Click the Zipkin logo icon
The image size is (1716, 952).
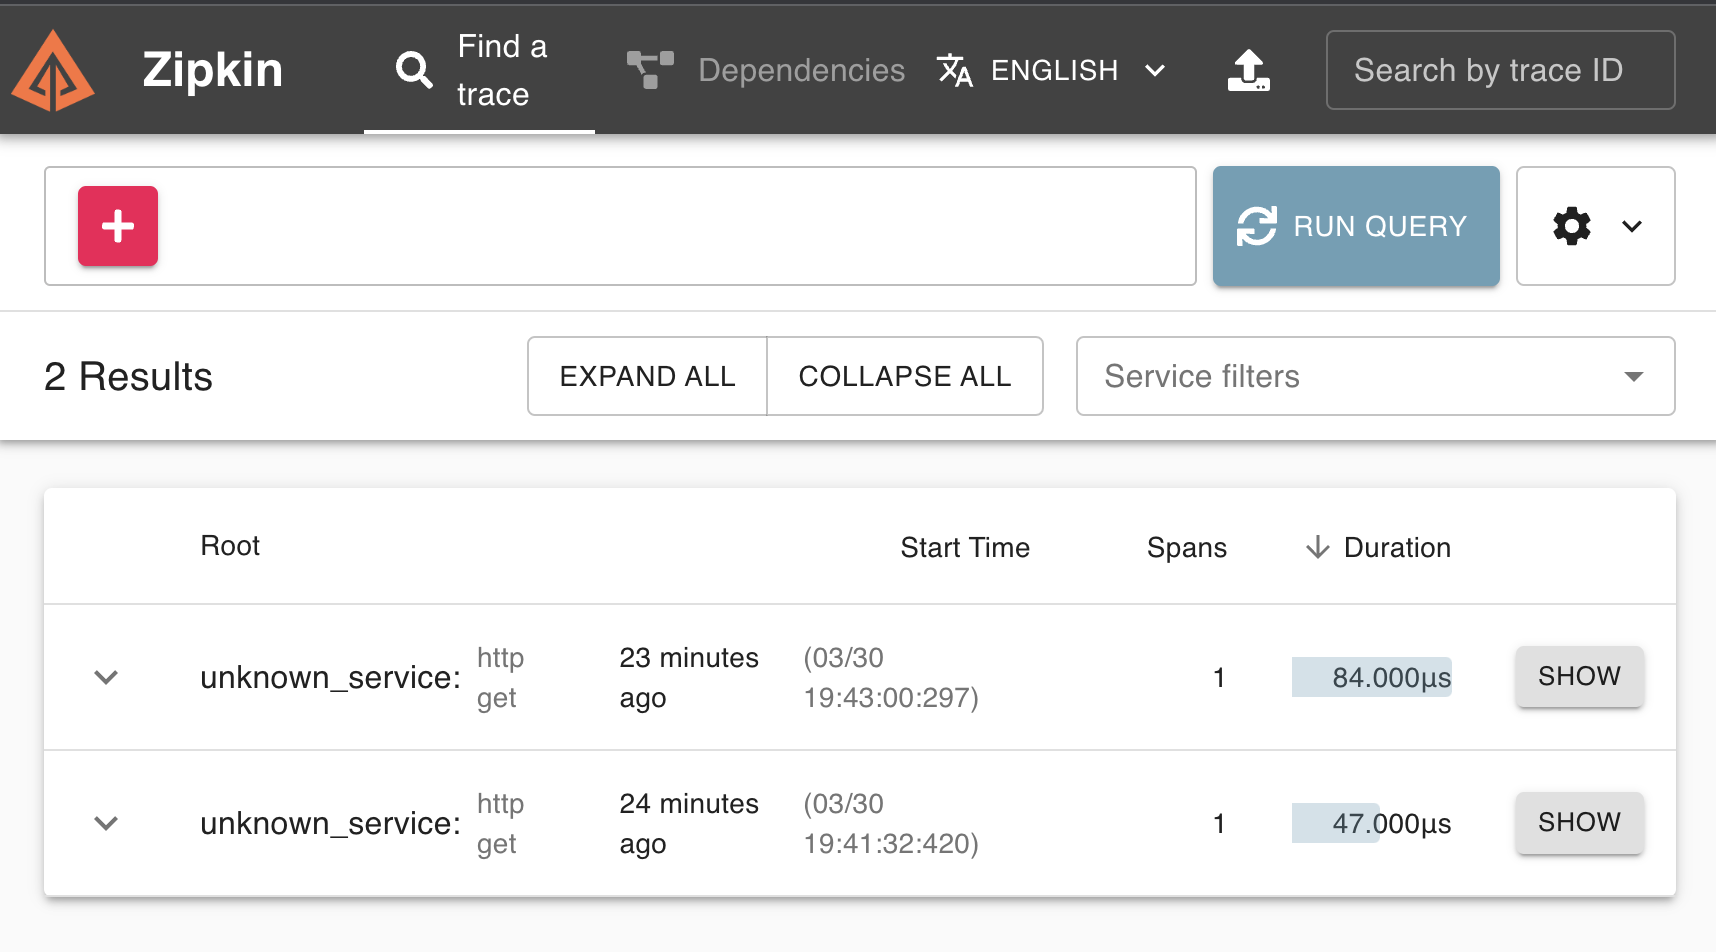click(52, 70)
